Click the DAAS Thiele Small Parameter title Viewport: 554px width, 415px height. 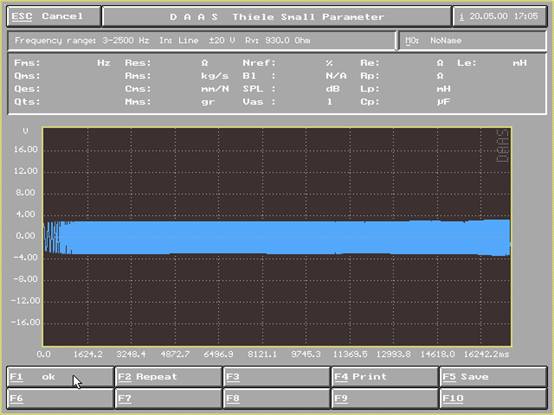(277, 17)
